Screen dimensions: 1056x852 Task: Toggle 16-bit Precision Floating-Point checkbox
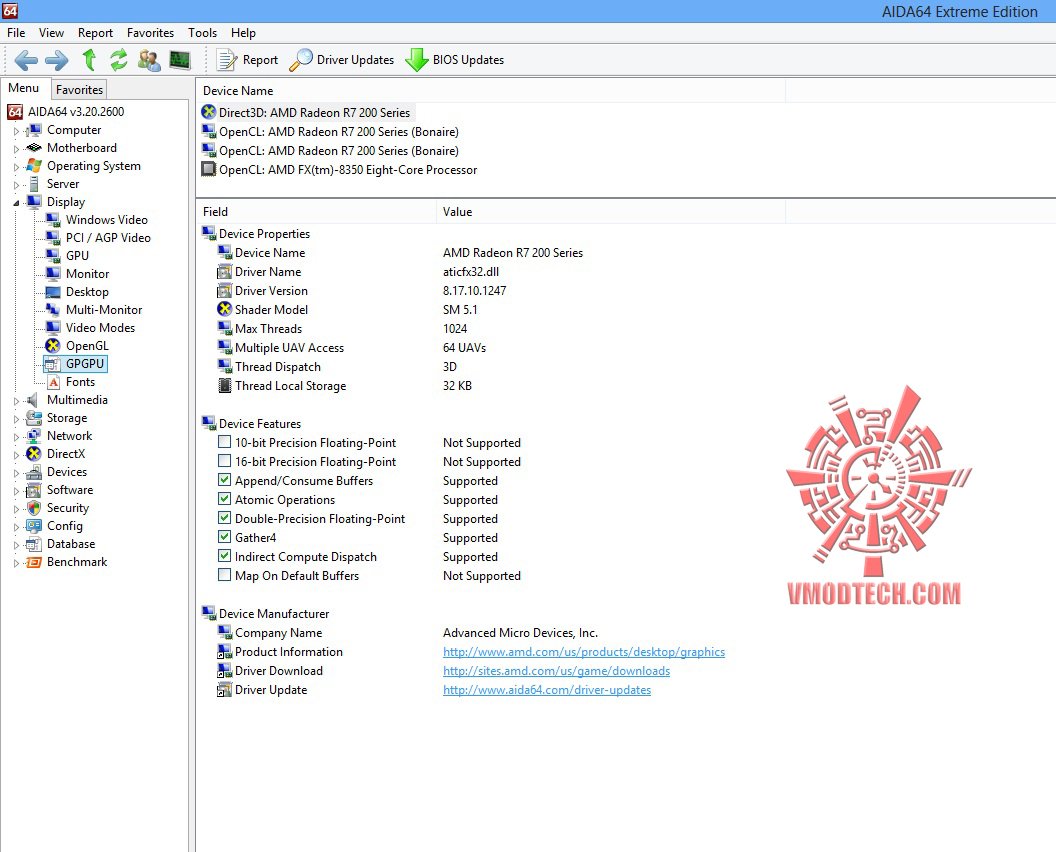pos(224,461)
